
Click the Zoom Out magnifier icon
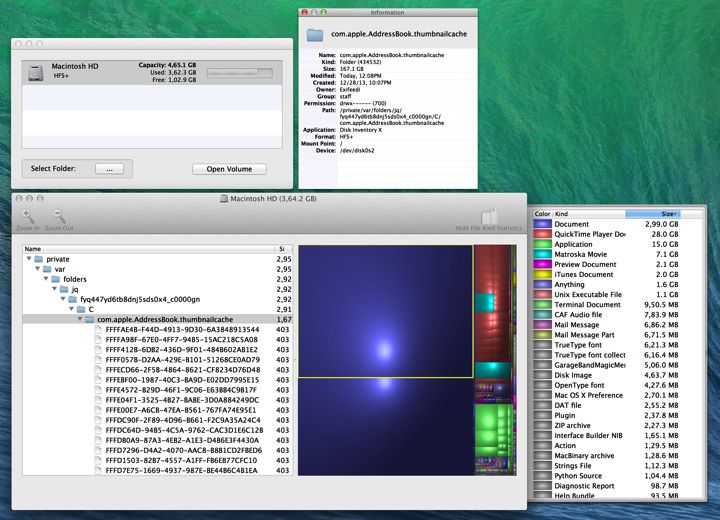pos(58,215)
